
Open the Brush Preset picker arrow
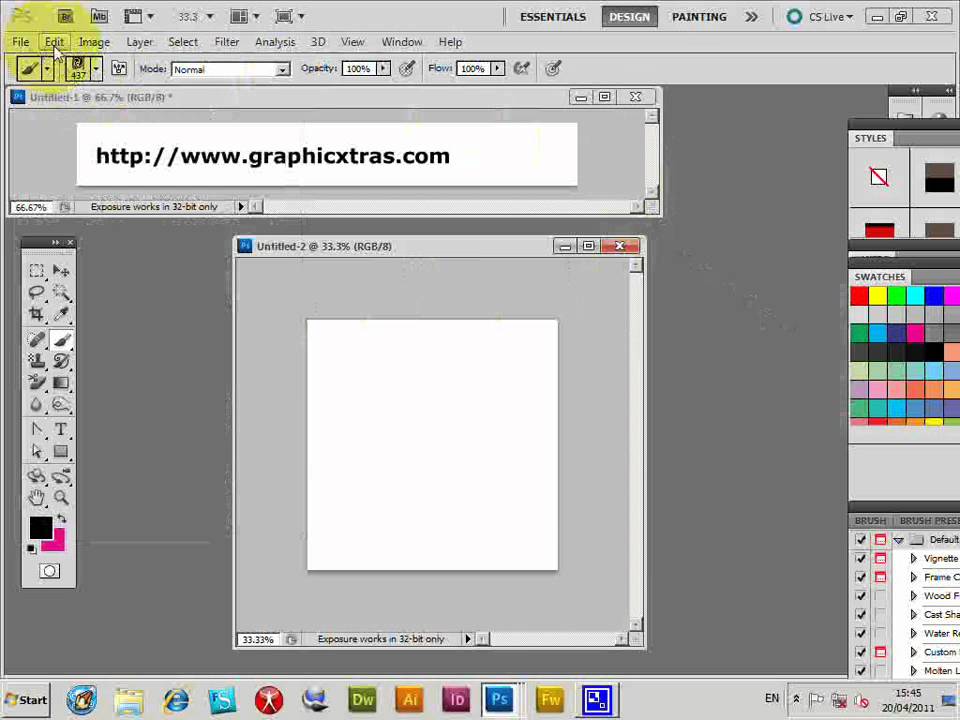96,69
